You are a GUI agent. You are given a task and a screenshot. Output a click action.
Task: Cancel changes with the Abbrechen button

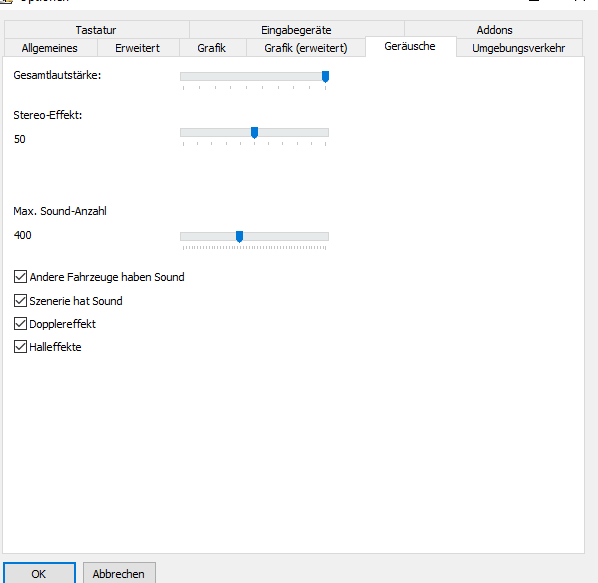pyautogui.click(x=119, y=573)
